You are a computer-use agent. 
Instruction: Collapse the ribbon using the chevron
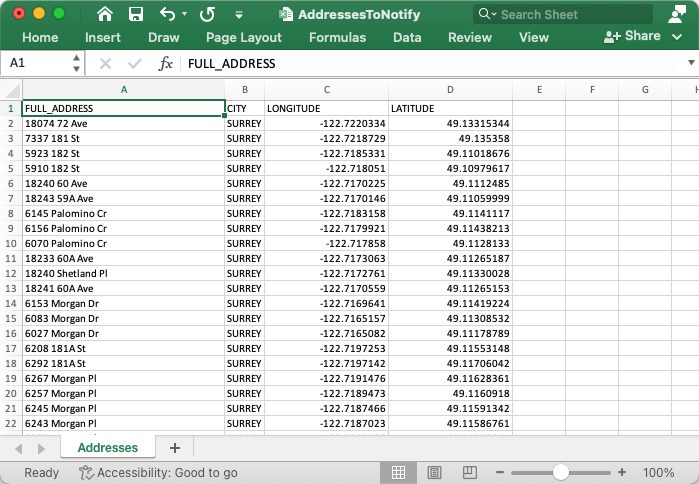(x=677, y=37)
